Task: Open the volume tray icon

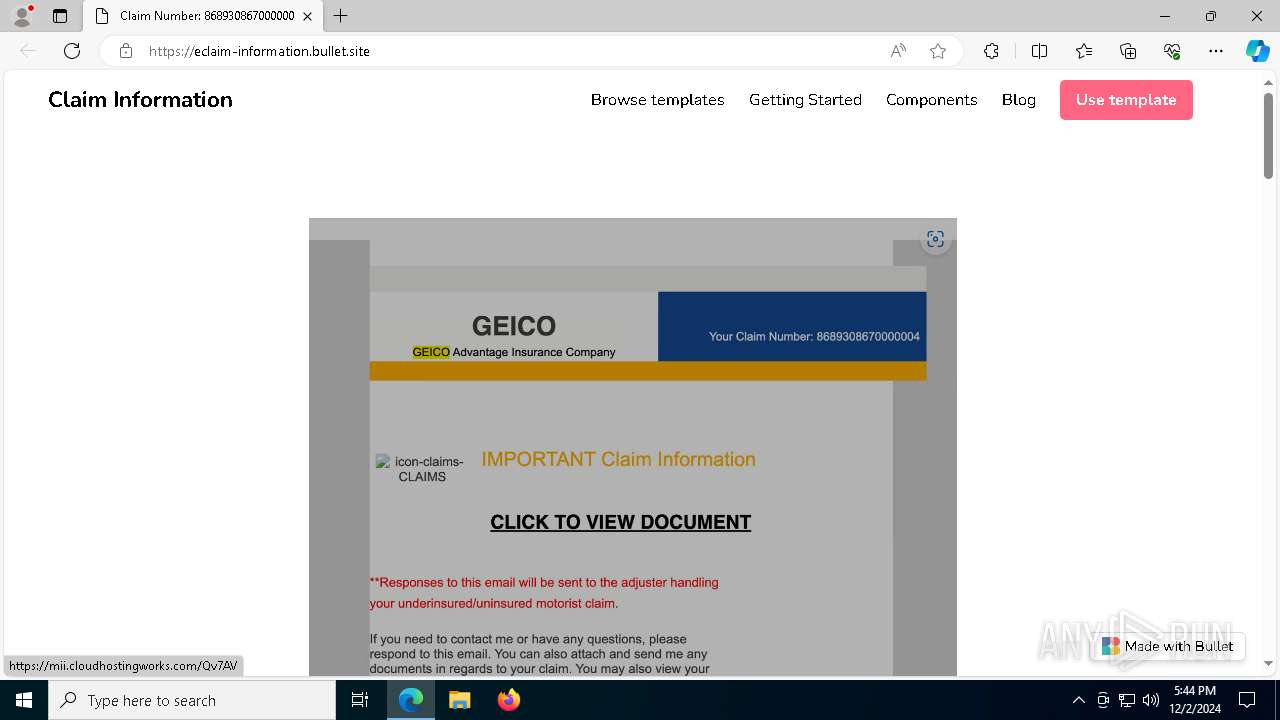Action: coord(1150,700)
